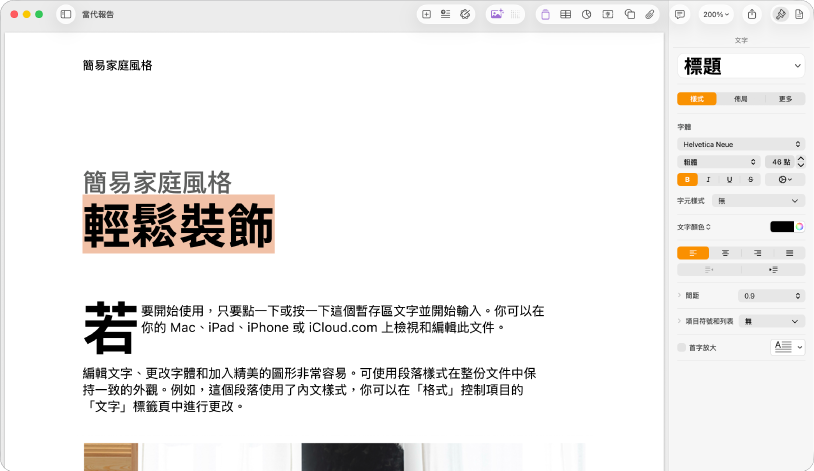Click the paragraph starting 編輯文字
Viewport: 814px width, 471px height.
click(x=309, y=389)
